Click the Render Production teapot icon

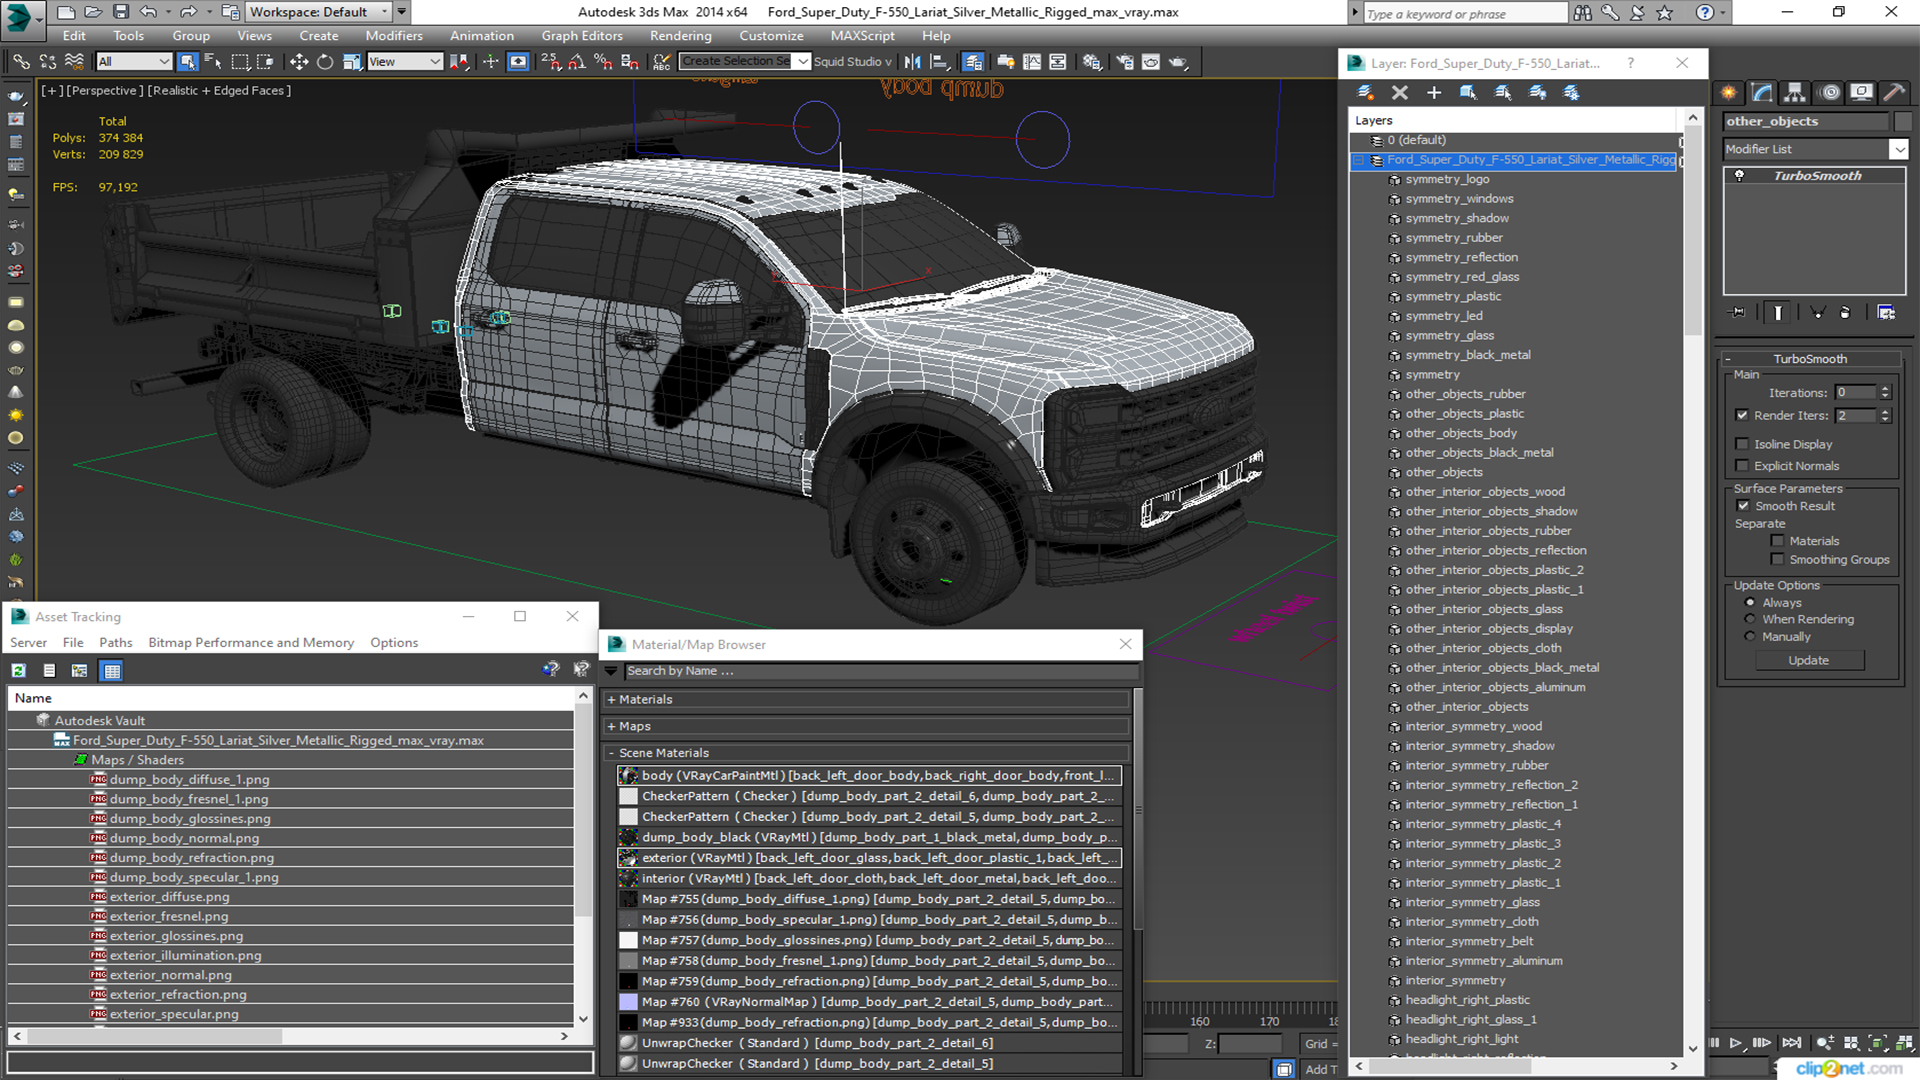point(1178,62)
